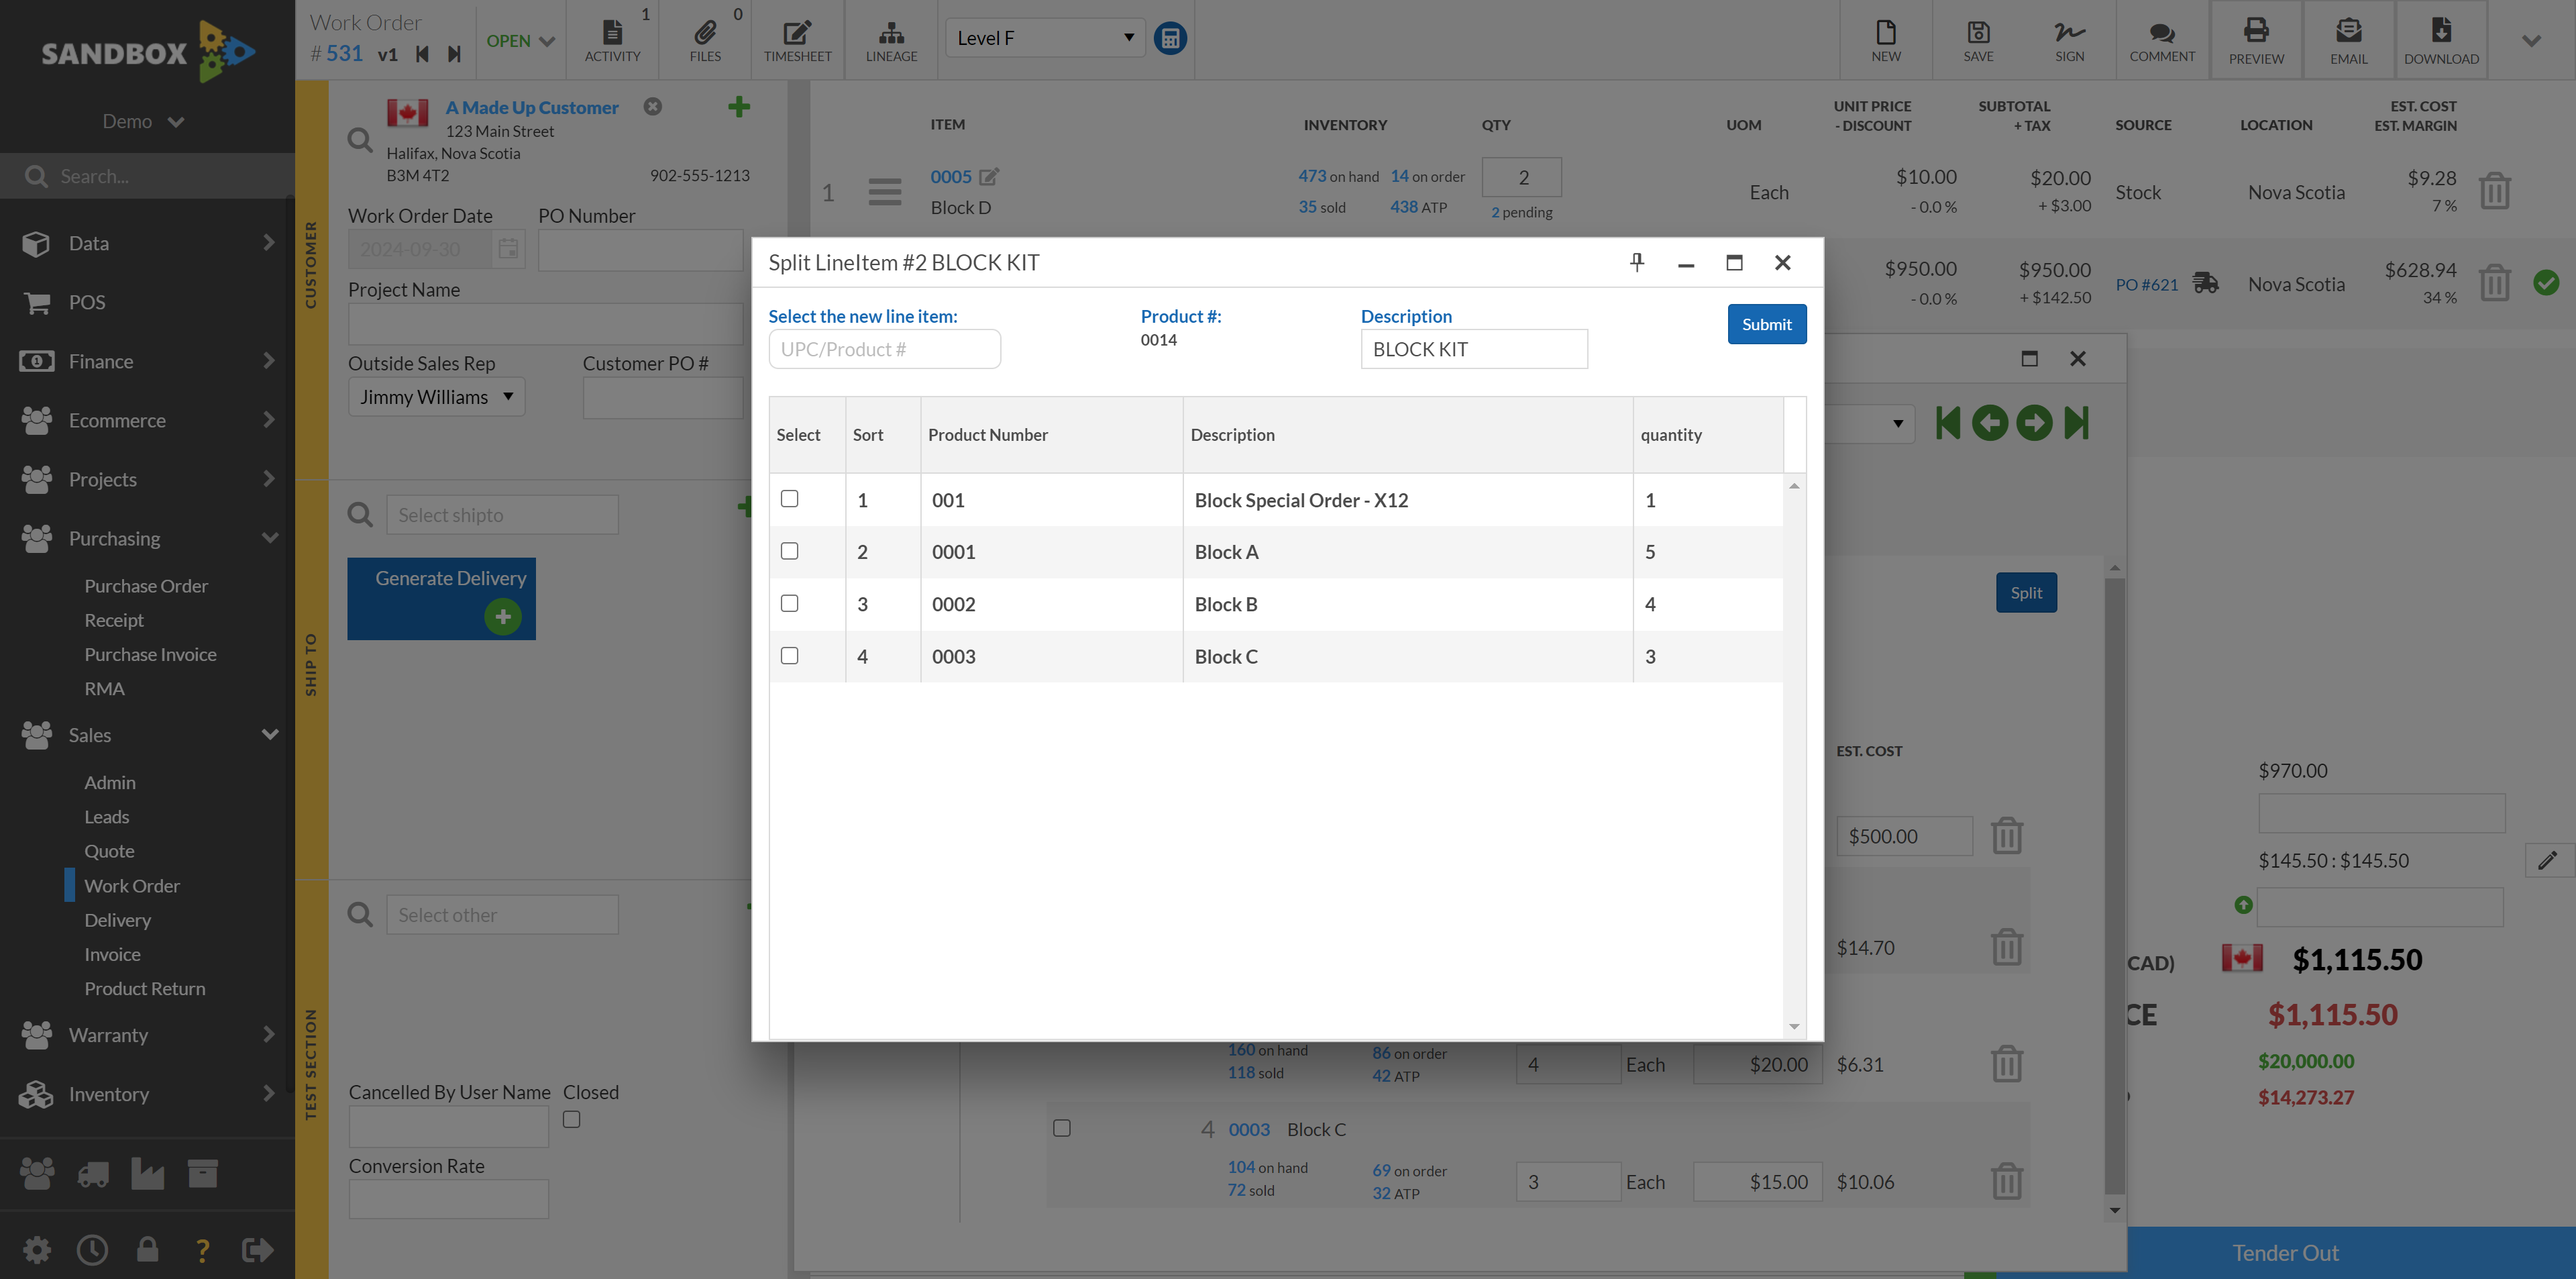Collapse the Purchasing menu section
Viewport: 2576px width, 1279px height.
coord(147,538)
